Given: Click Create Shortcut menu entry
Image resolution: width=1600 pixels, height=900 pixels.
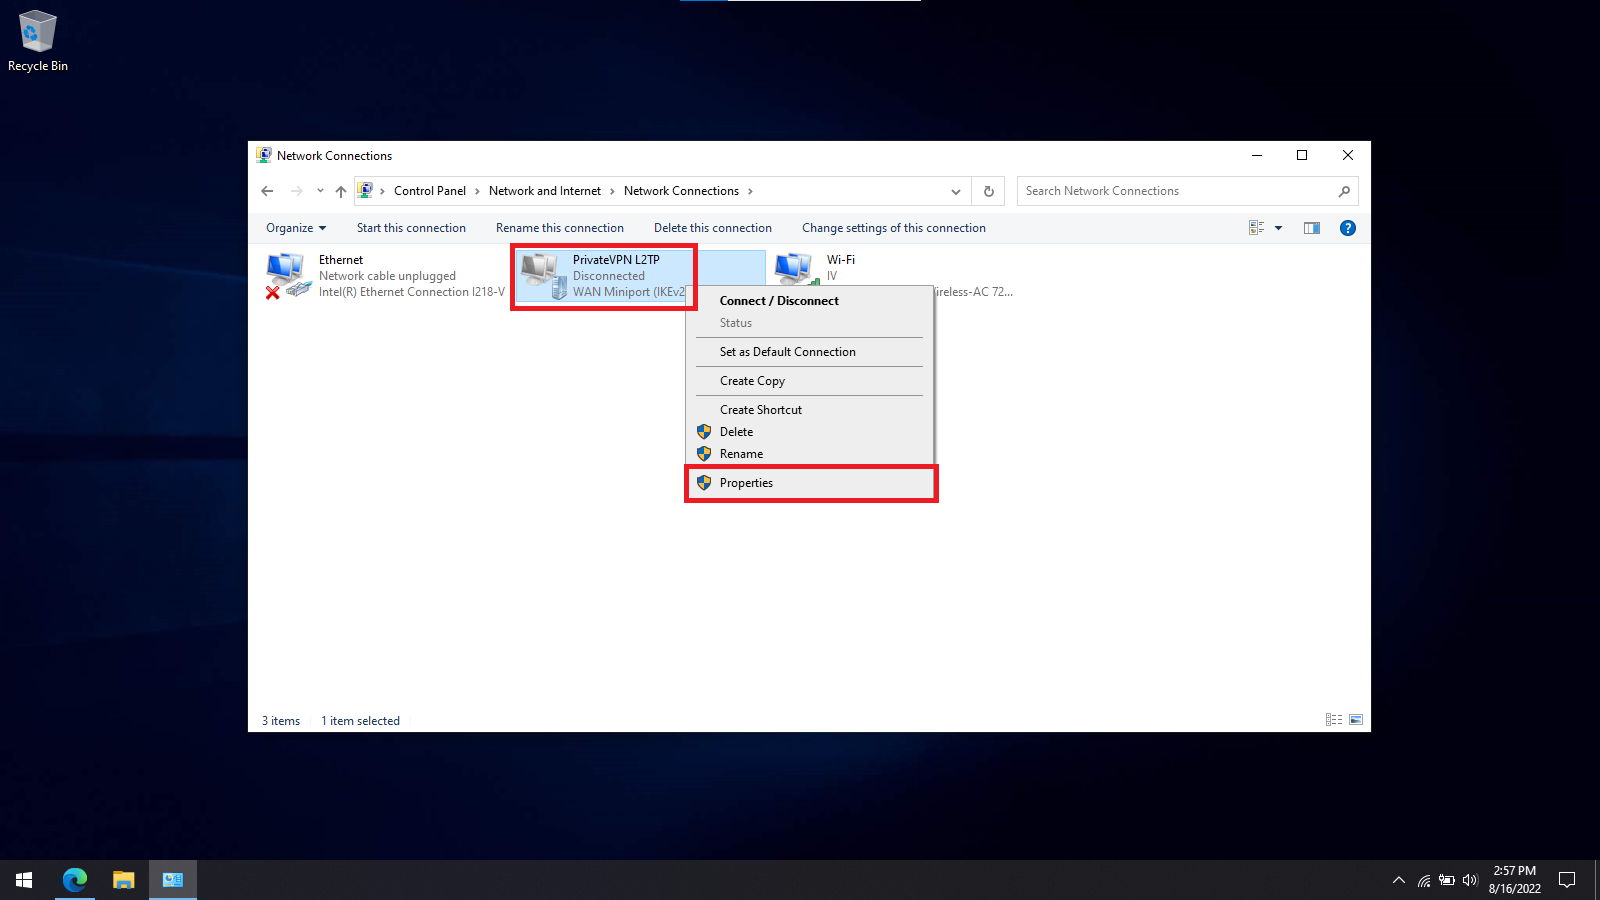Looking at the screenshot, I should coord(760,410).
